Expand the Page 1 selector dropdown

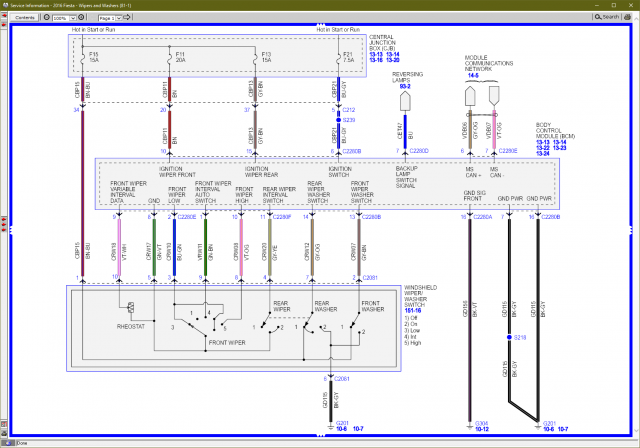(x=118, y=18)
